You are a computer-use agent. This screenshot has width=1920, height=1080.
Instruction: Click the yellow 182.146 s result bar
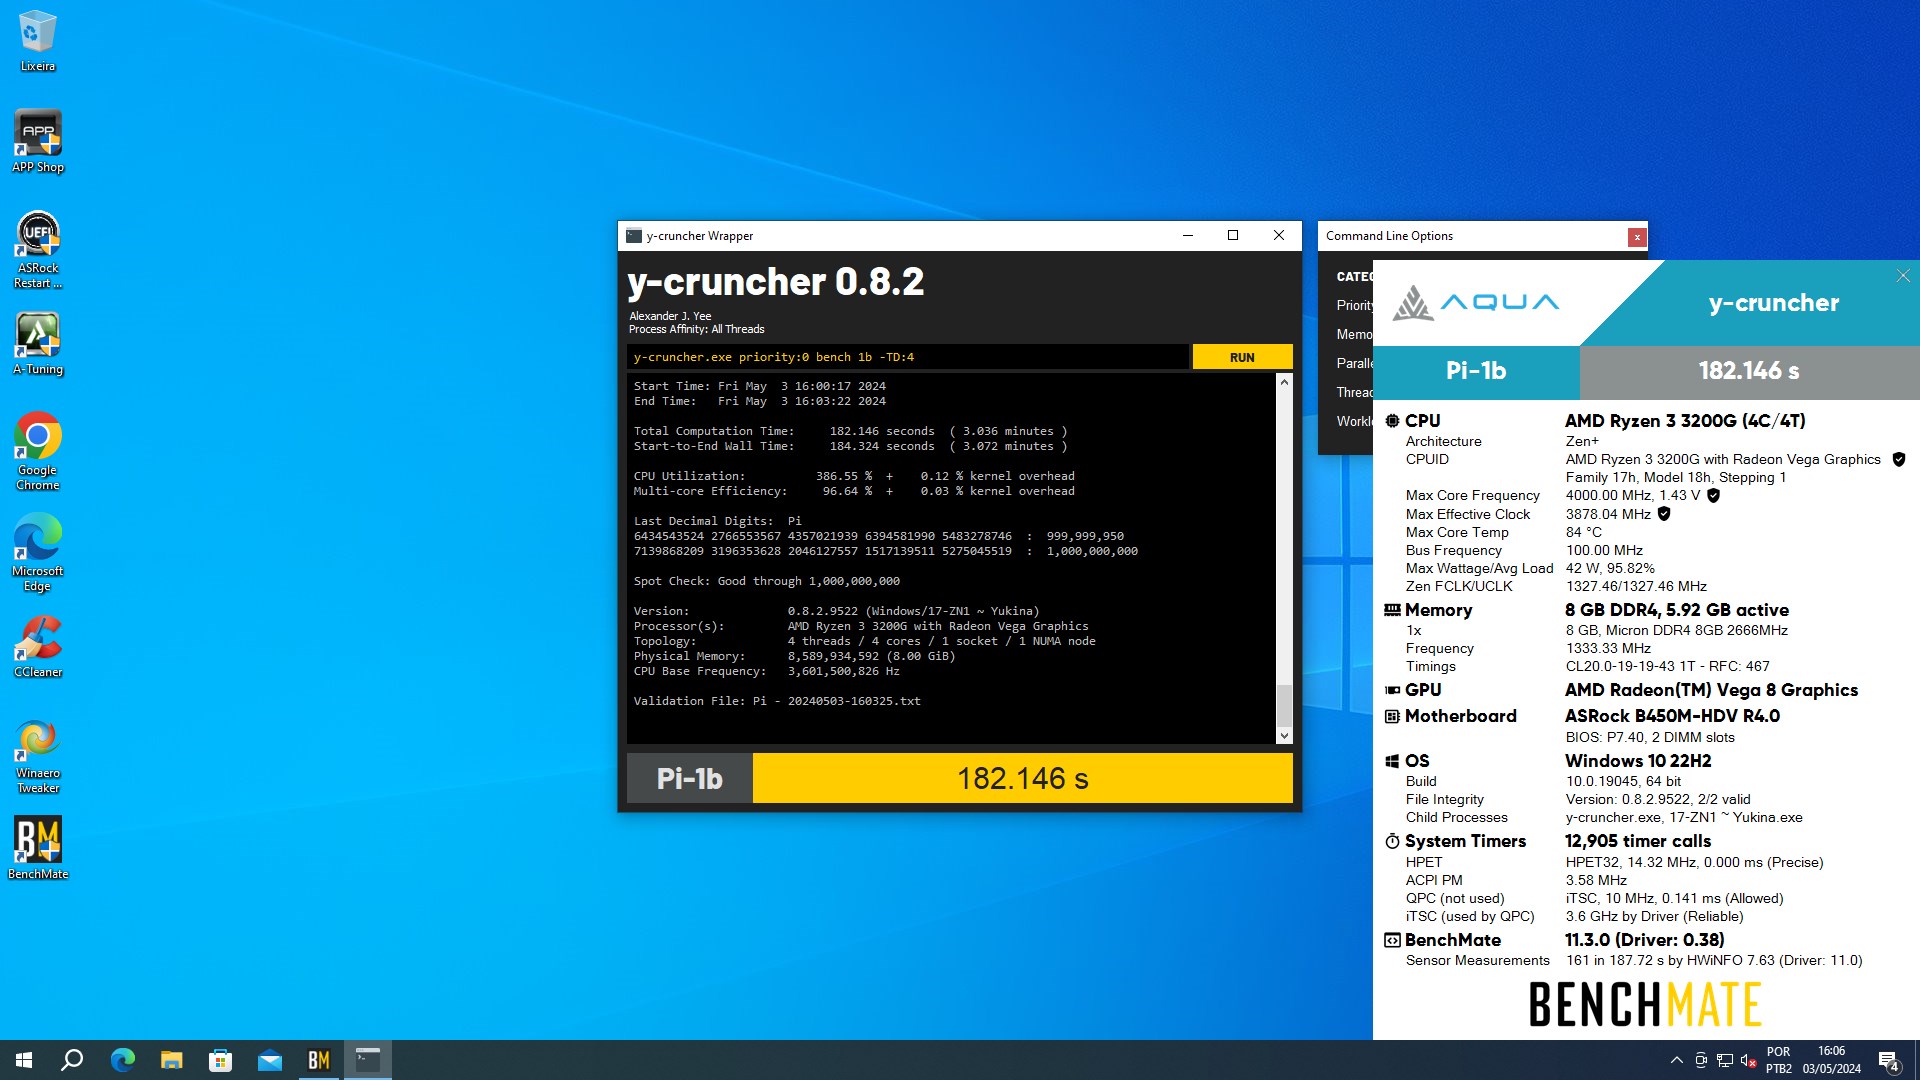click(1022, 778)
